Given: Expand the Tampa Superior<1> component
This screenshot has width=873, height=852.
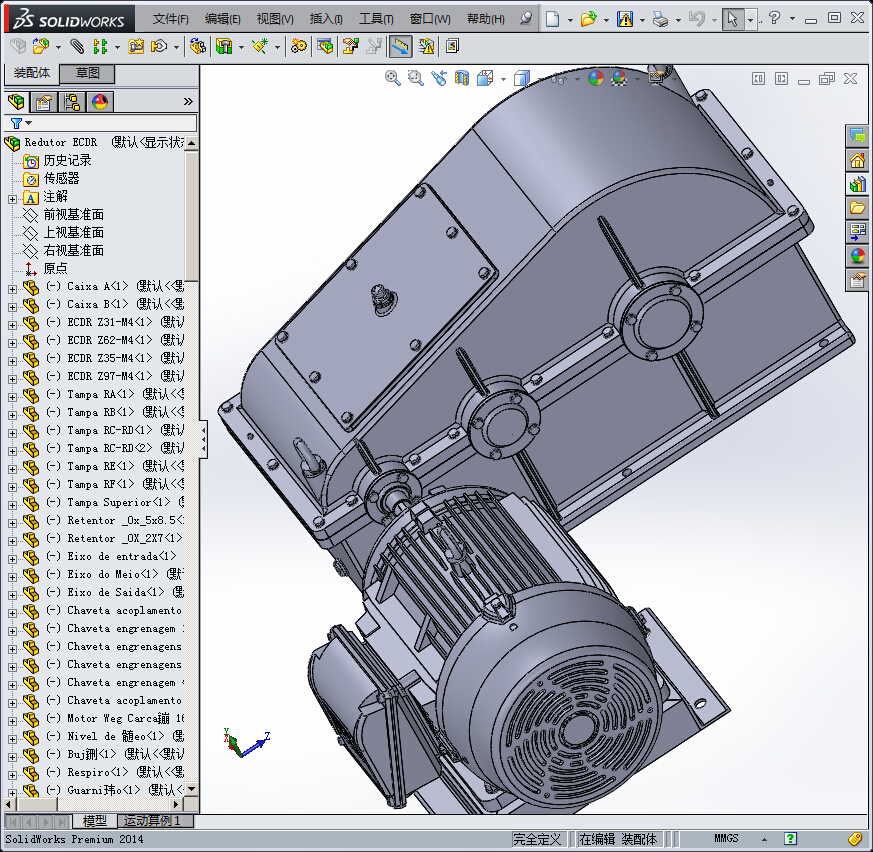Looking at the screenshot, I should [x=12, y=503].
